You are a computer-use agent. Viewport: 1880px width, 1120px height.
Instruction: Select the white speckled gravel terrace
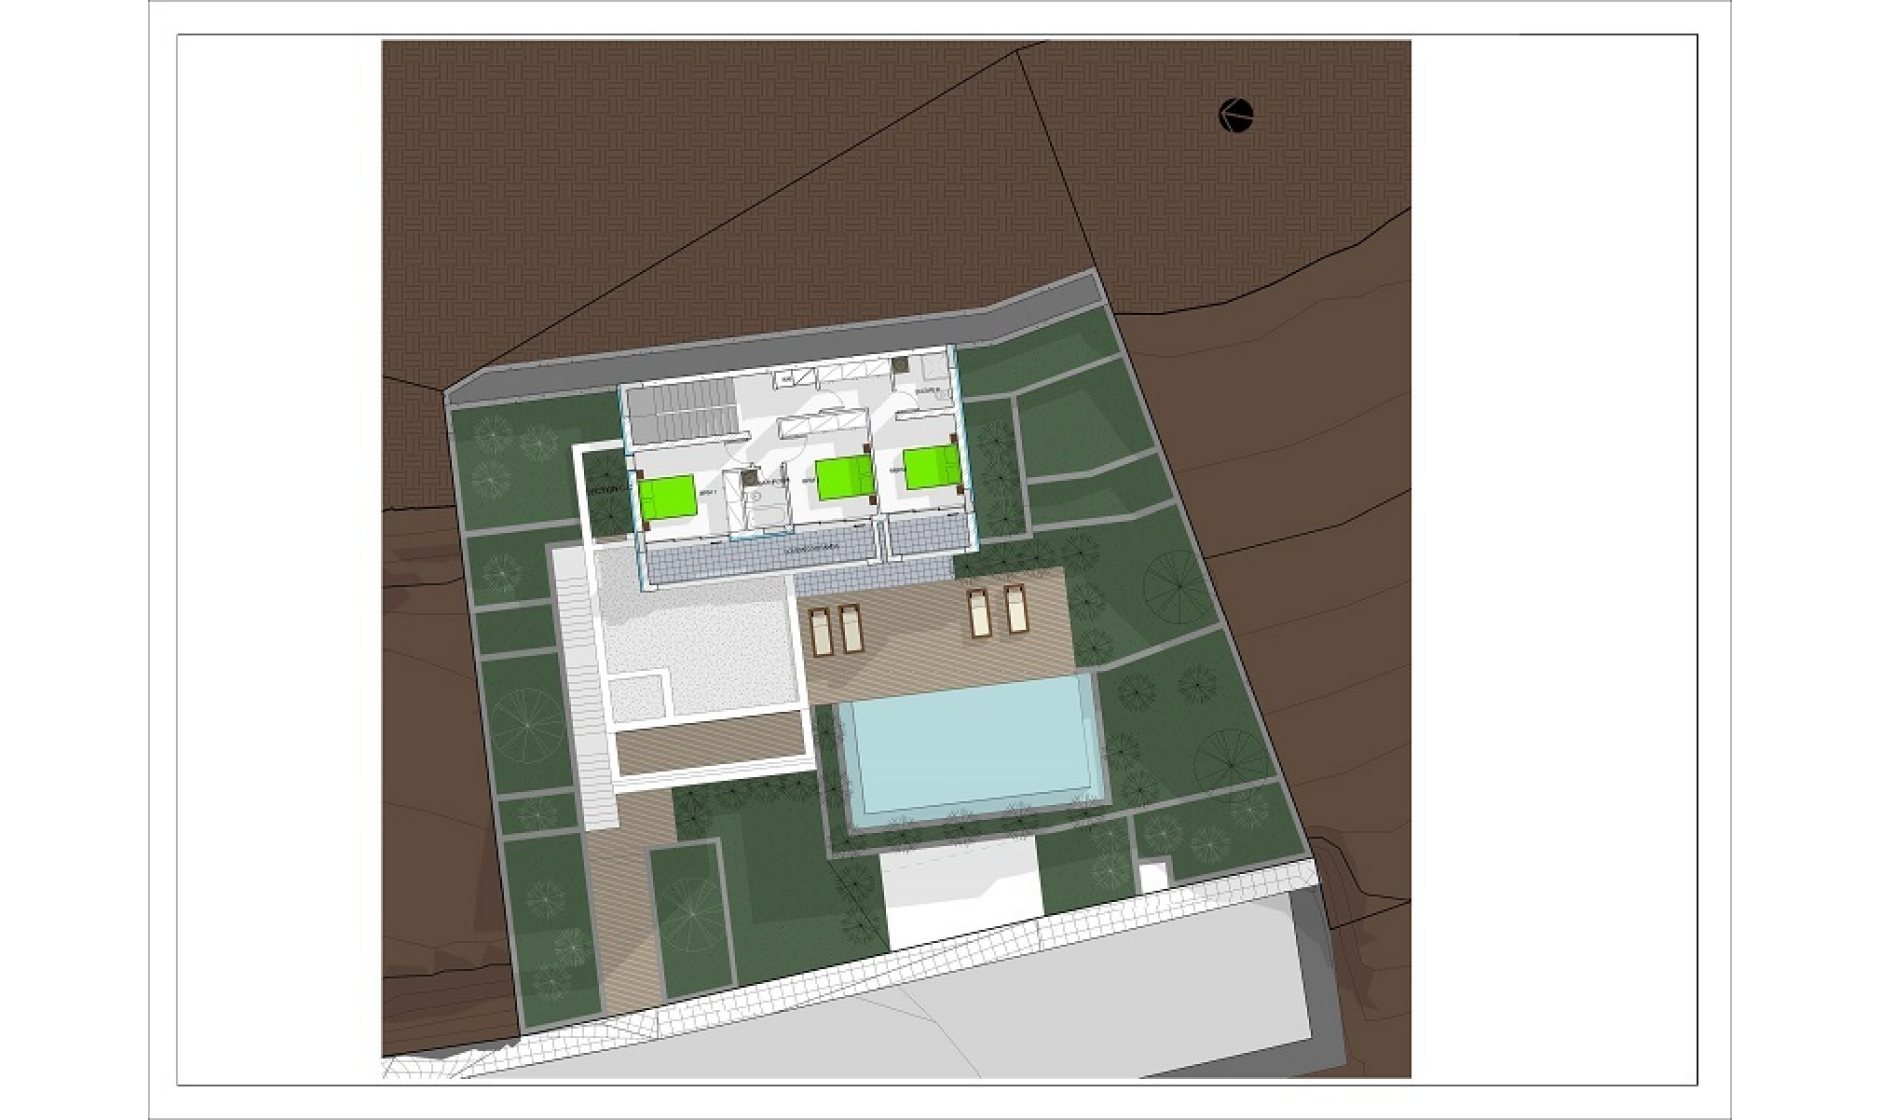click(700, 640)
